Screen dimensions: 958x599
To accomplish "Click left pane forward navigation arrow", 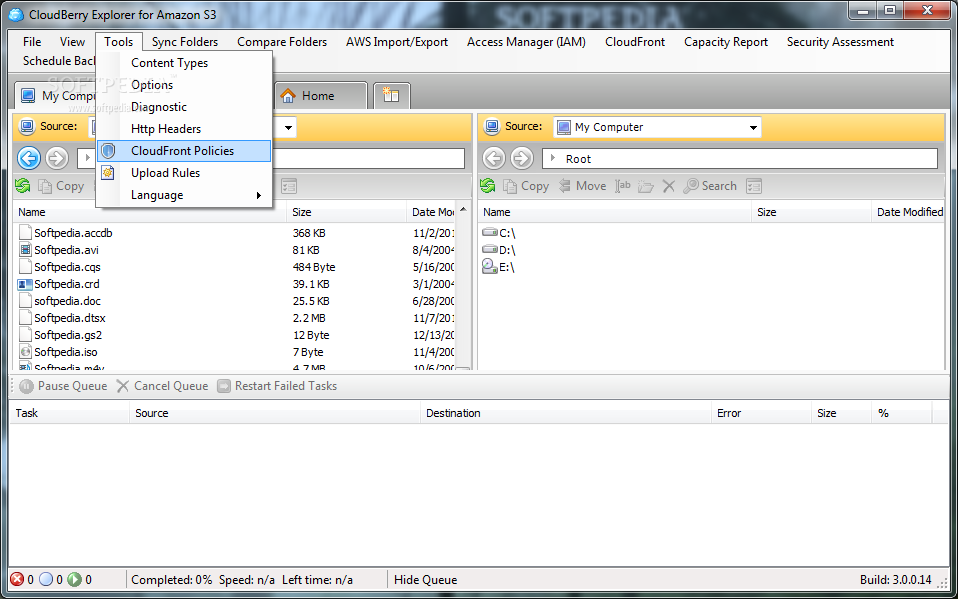I will (57, 159).
